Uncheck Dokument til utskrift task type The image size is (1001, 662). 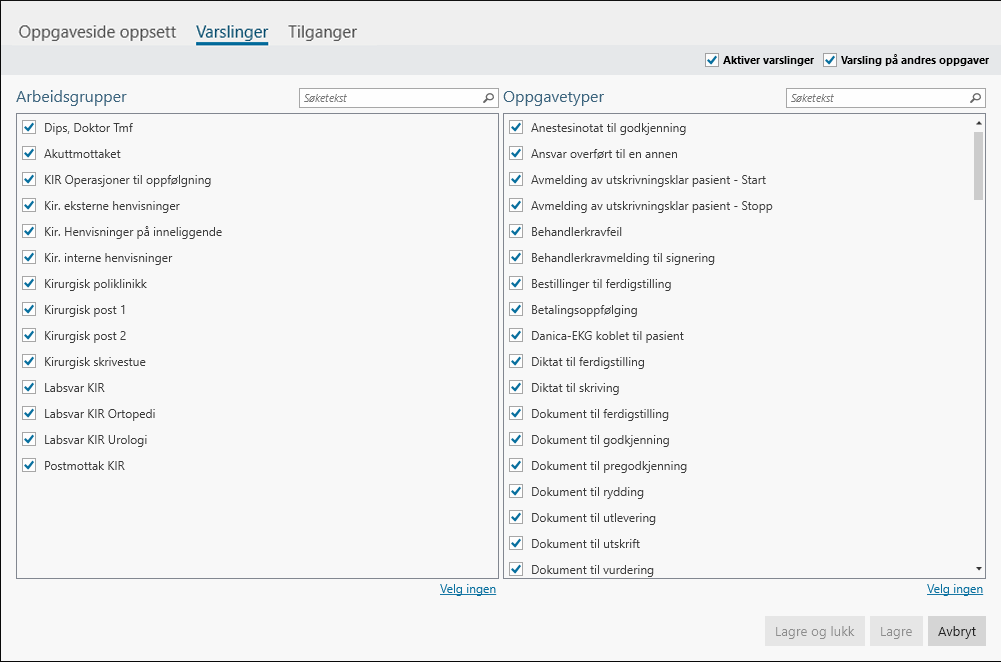tap(516, 544)
